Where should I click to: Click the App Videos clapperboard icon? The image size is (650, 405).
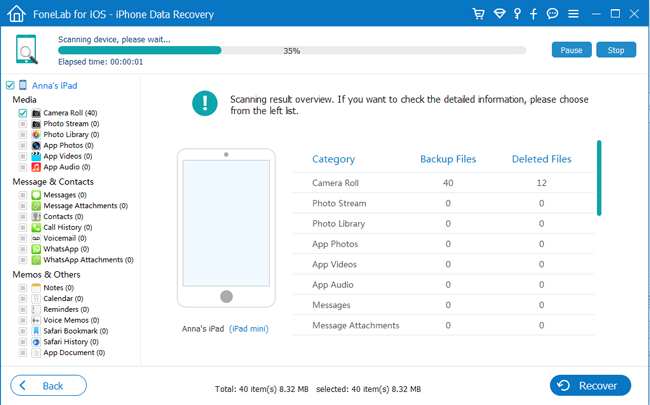36,156
